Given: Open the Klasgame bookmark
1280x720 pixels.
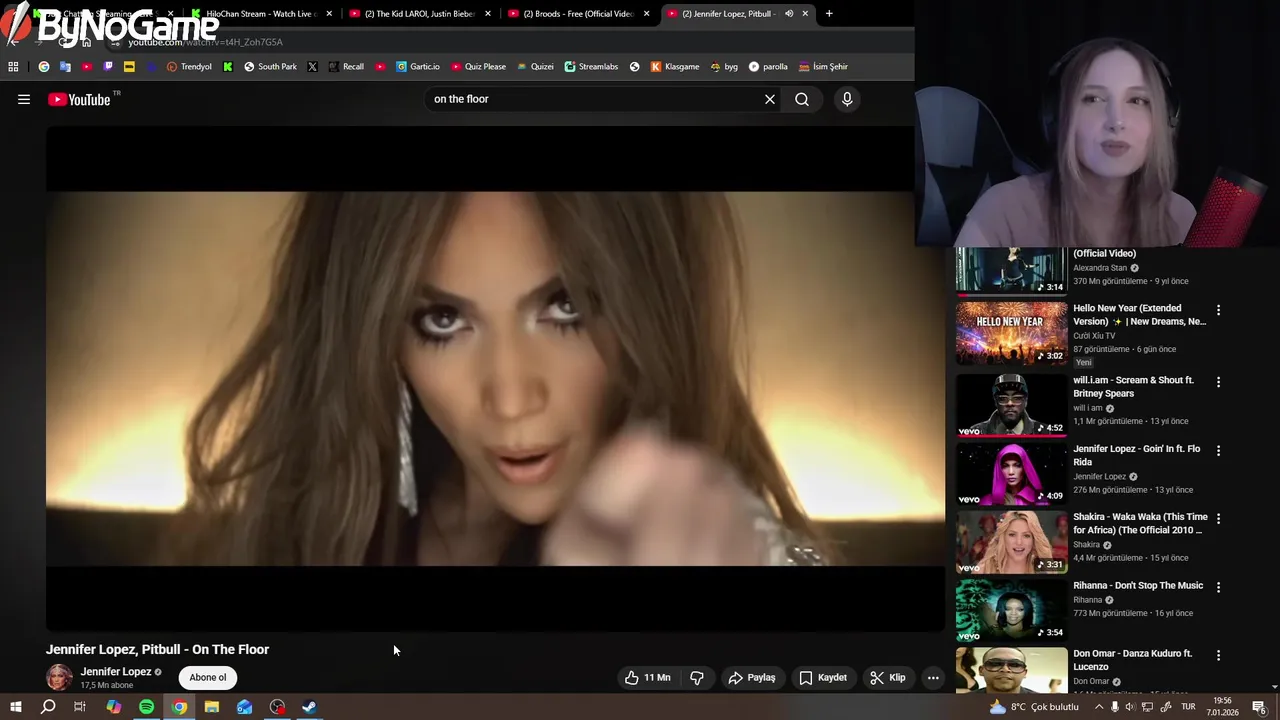Looking at the screenshot, I should (675, 66).
